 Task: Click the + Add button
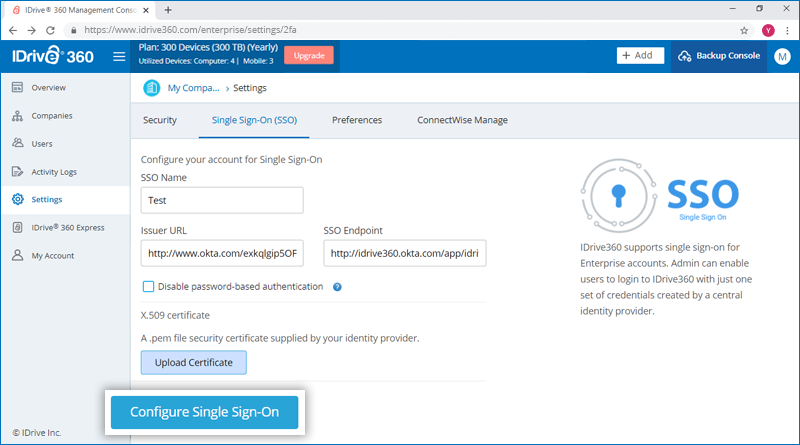pyautogui.click(x=640, y=56)
